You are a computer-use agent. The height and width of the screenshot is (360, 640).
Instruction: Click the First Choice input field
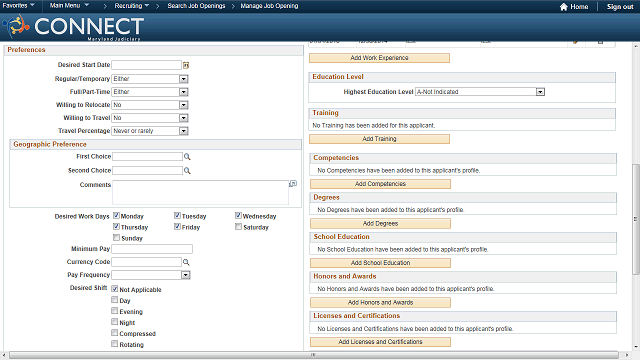(x=147, y=157)
